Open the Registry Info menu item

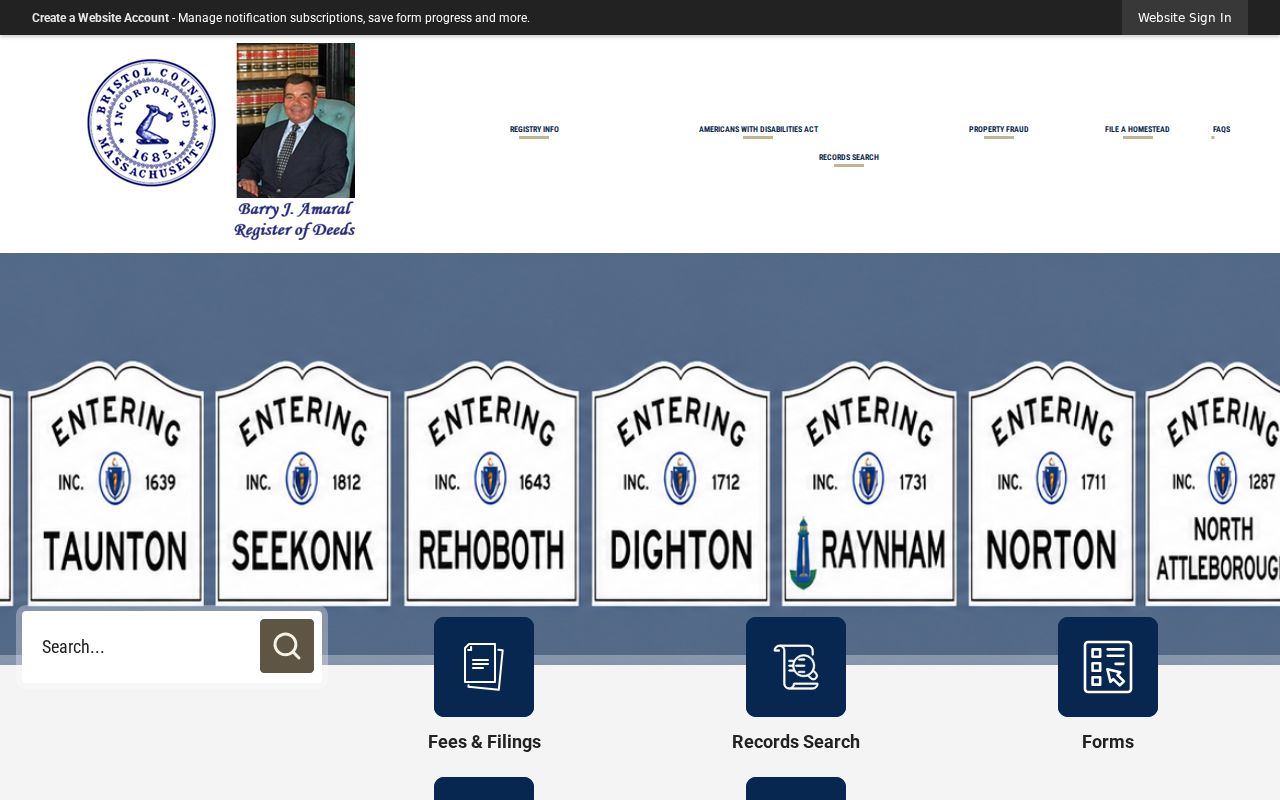point(534,130)
